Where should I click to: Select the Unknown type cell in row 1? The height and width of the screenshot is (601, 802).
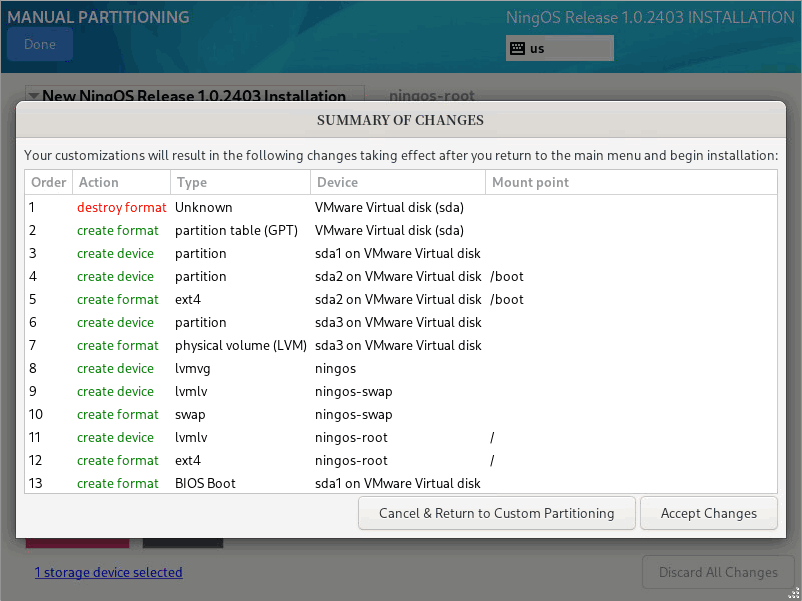(204, 207)
